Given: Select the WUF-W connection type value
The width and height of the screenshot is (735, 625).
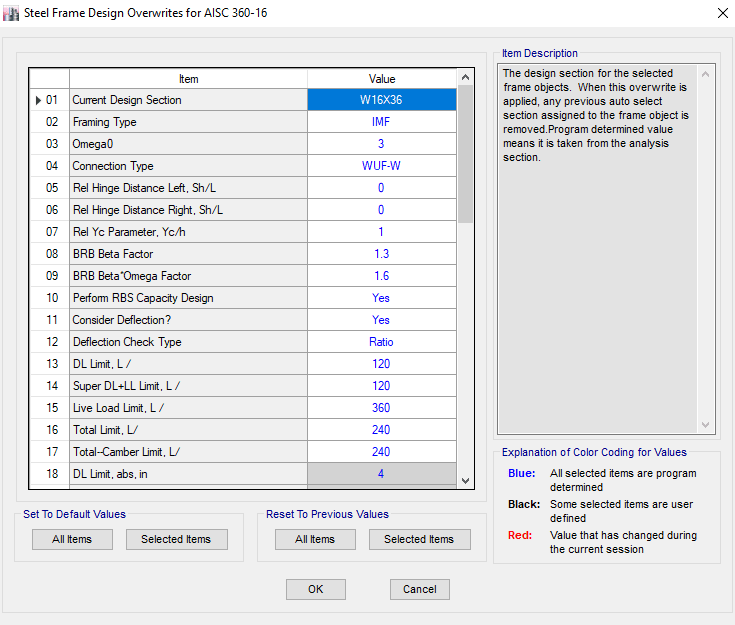Looking at the screenshot, I should 382,166.
